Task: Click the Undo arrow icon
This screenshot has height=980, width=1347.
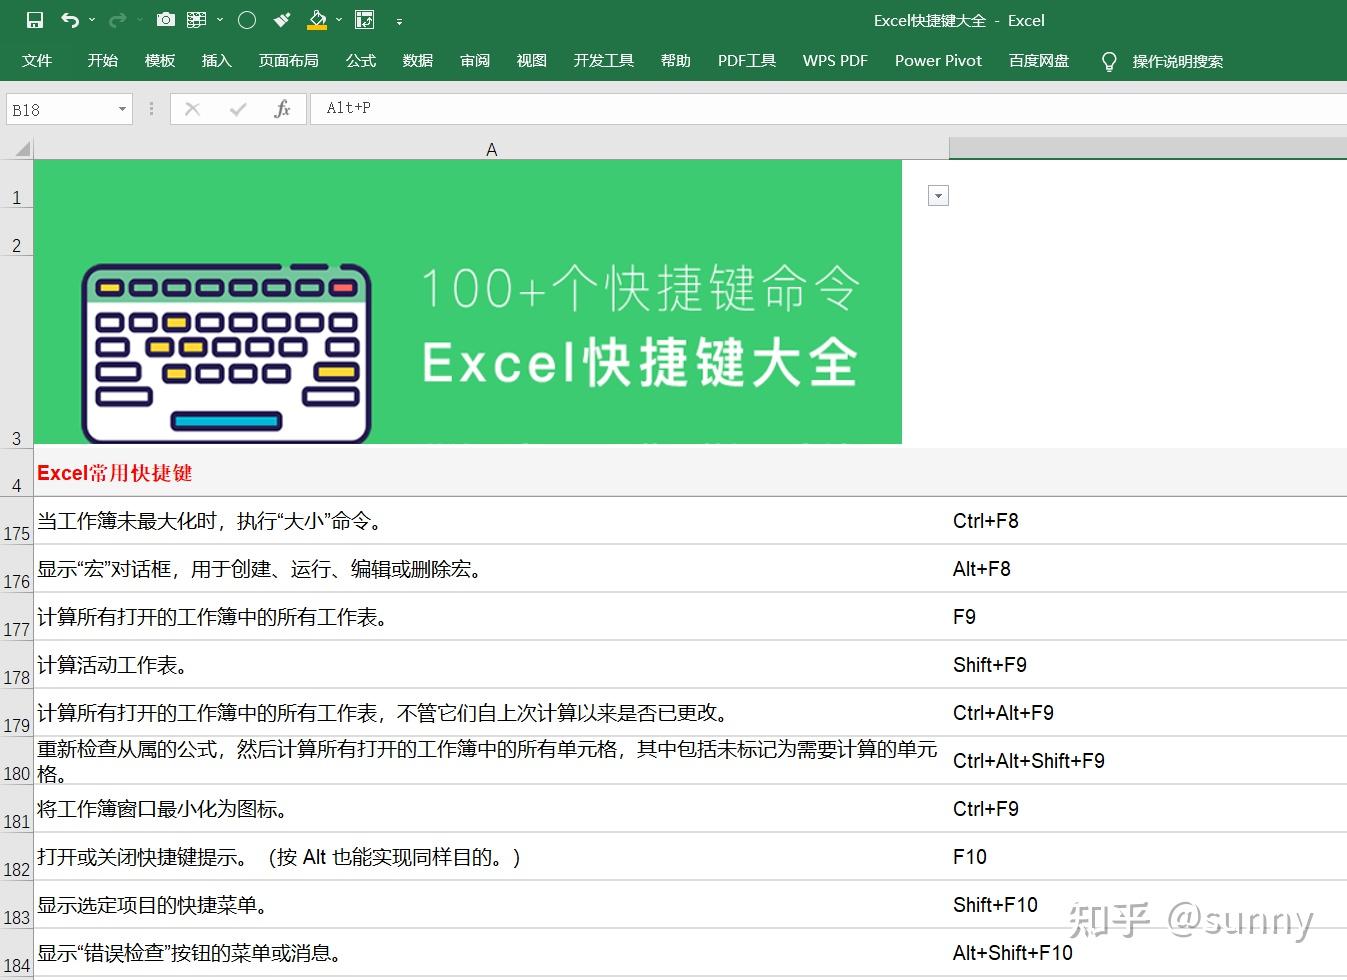Action: click(x=69, y=20)
